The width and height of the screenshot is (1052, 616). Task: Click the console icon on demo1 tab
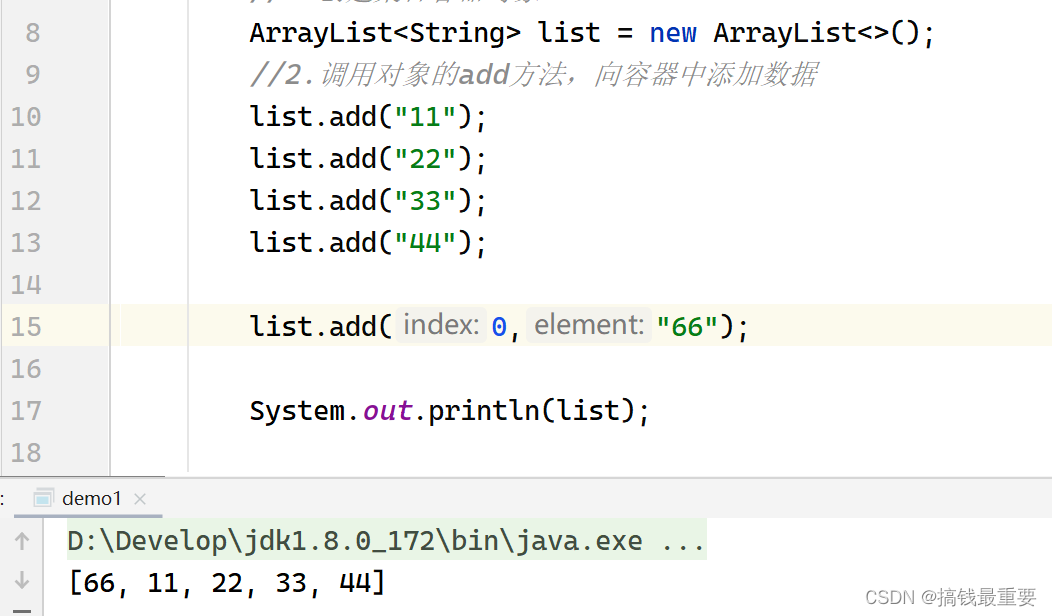pyautogui.click(x=43, y=497)
